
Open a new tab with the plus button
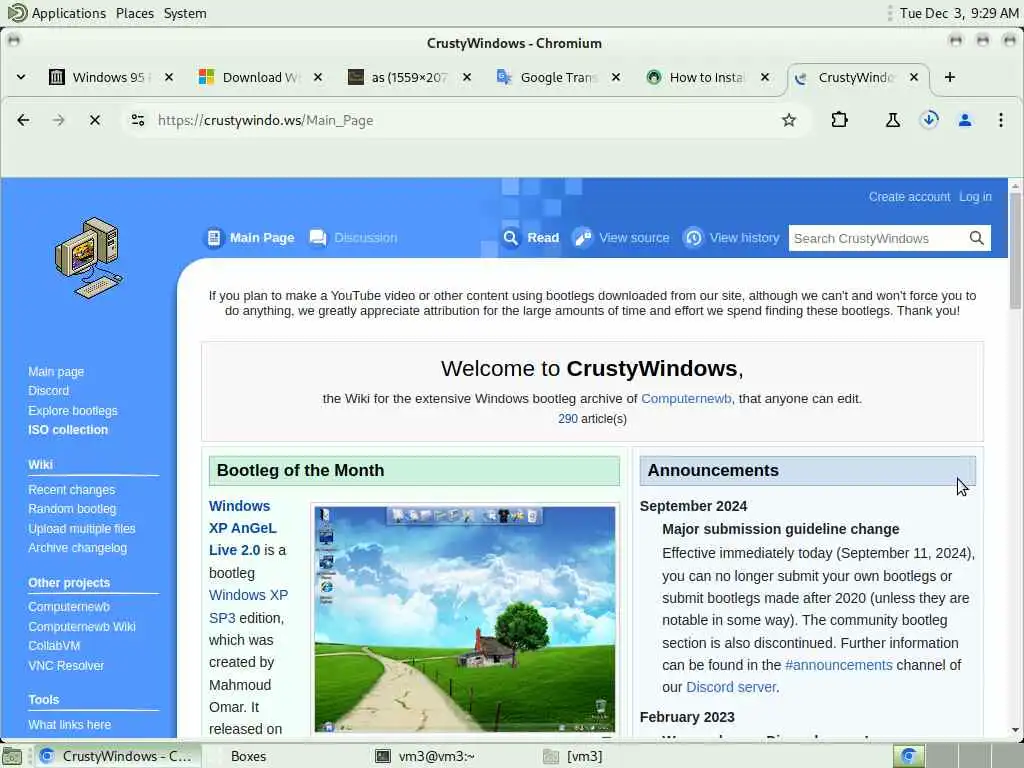pos(950,77)
